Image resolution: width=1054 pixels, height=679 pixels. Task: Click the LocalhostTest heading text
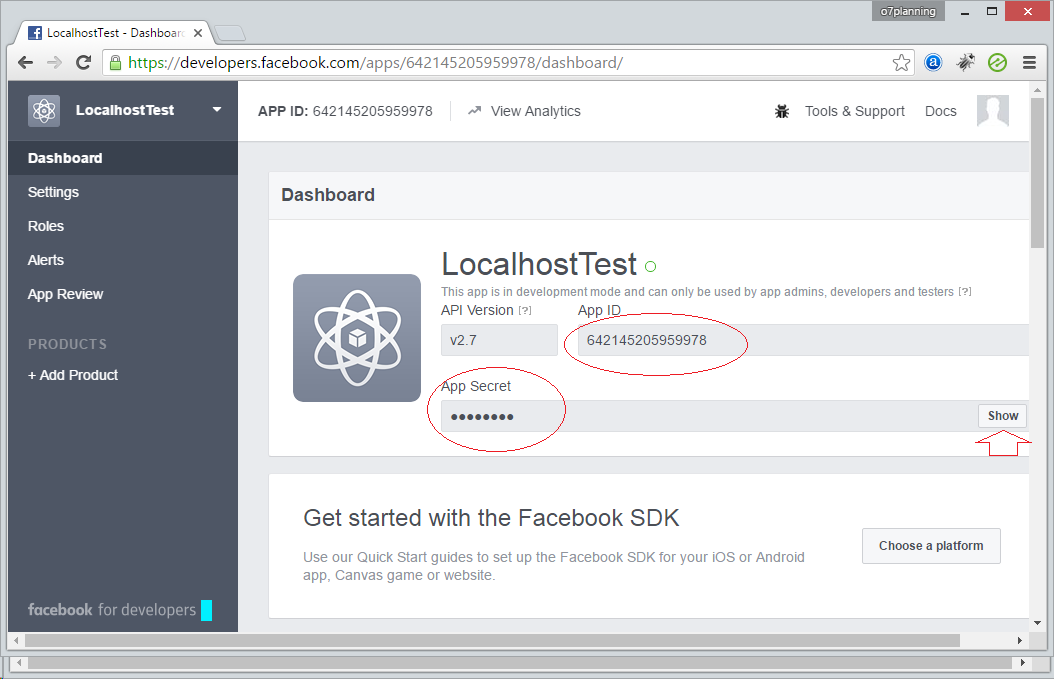539,264
